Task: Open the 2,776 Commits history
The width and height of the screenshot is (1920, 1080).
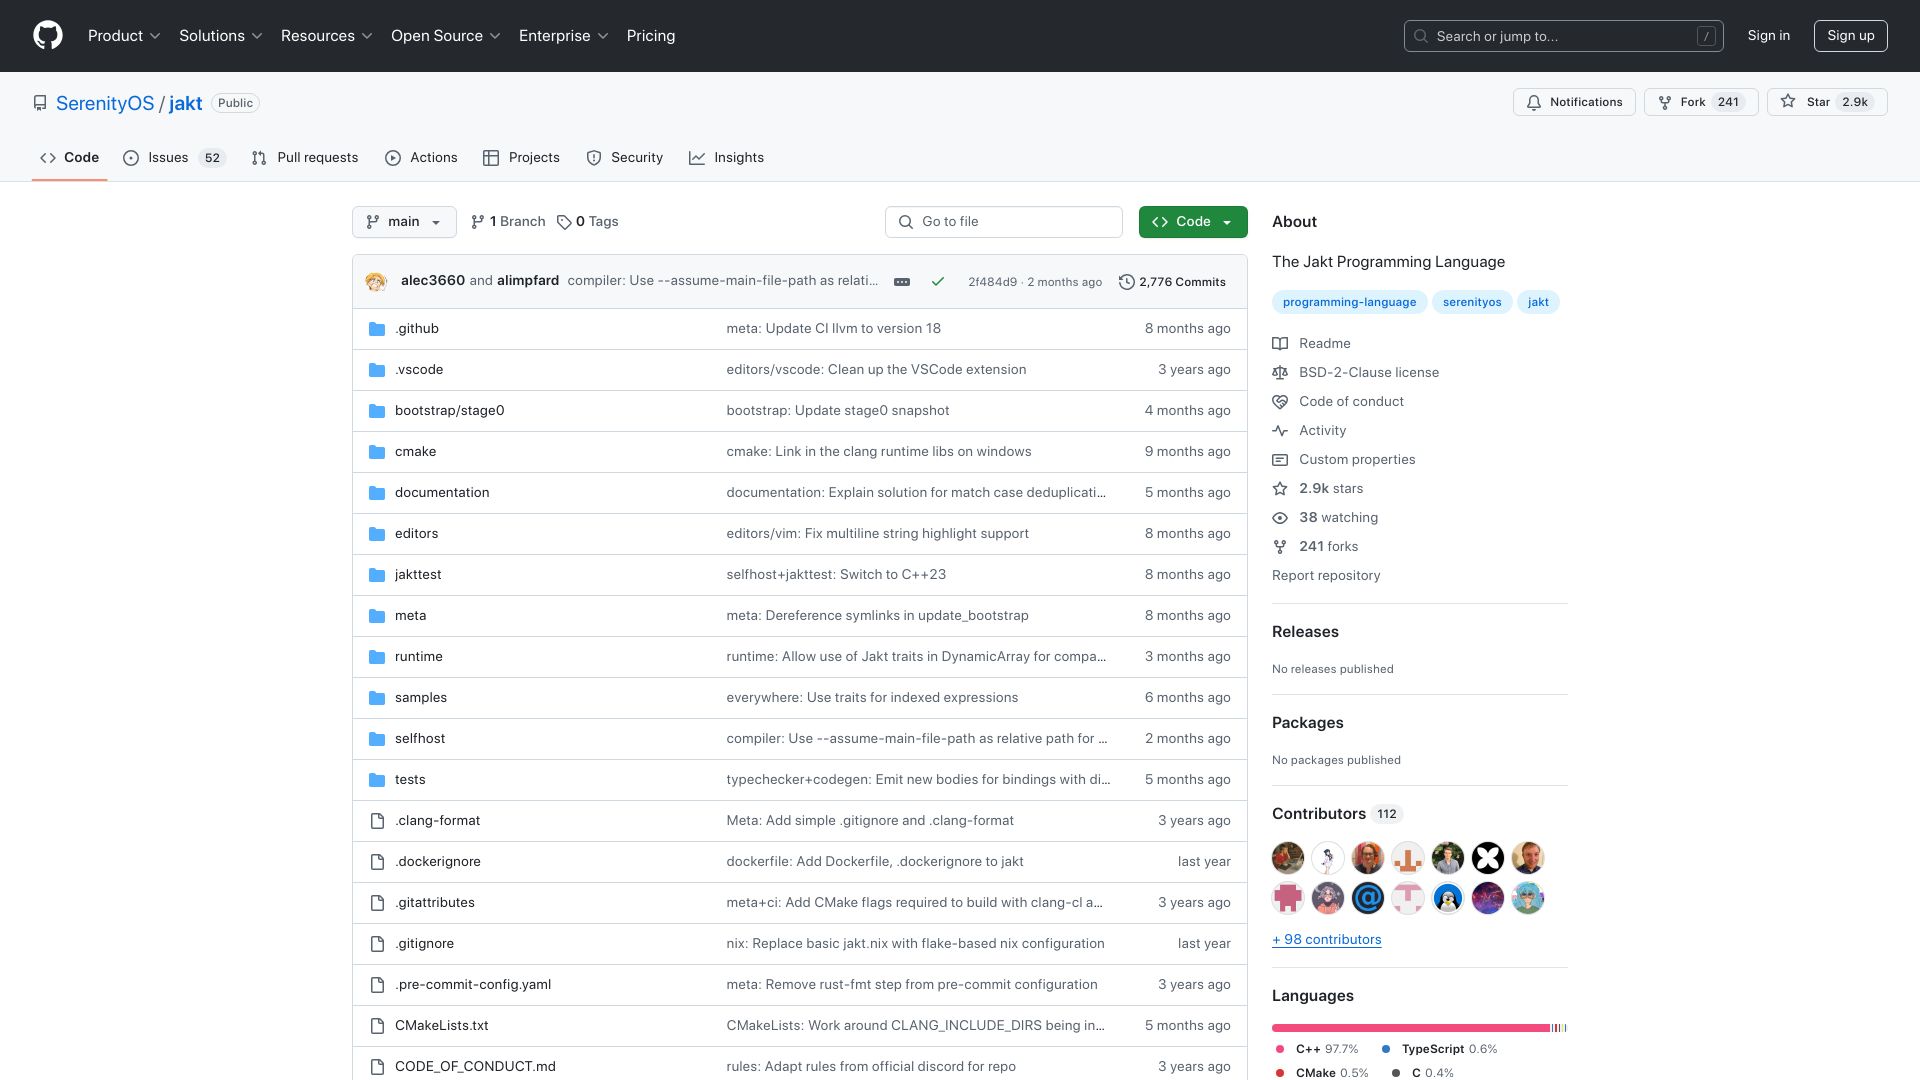Action: pos(1172,282)
